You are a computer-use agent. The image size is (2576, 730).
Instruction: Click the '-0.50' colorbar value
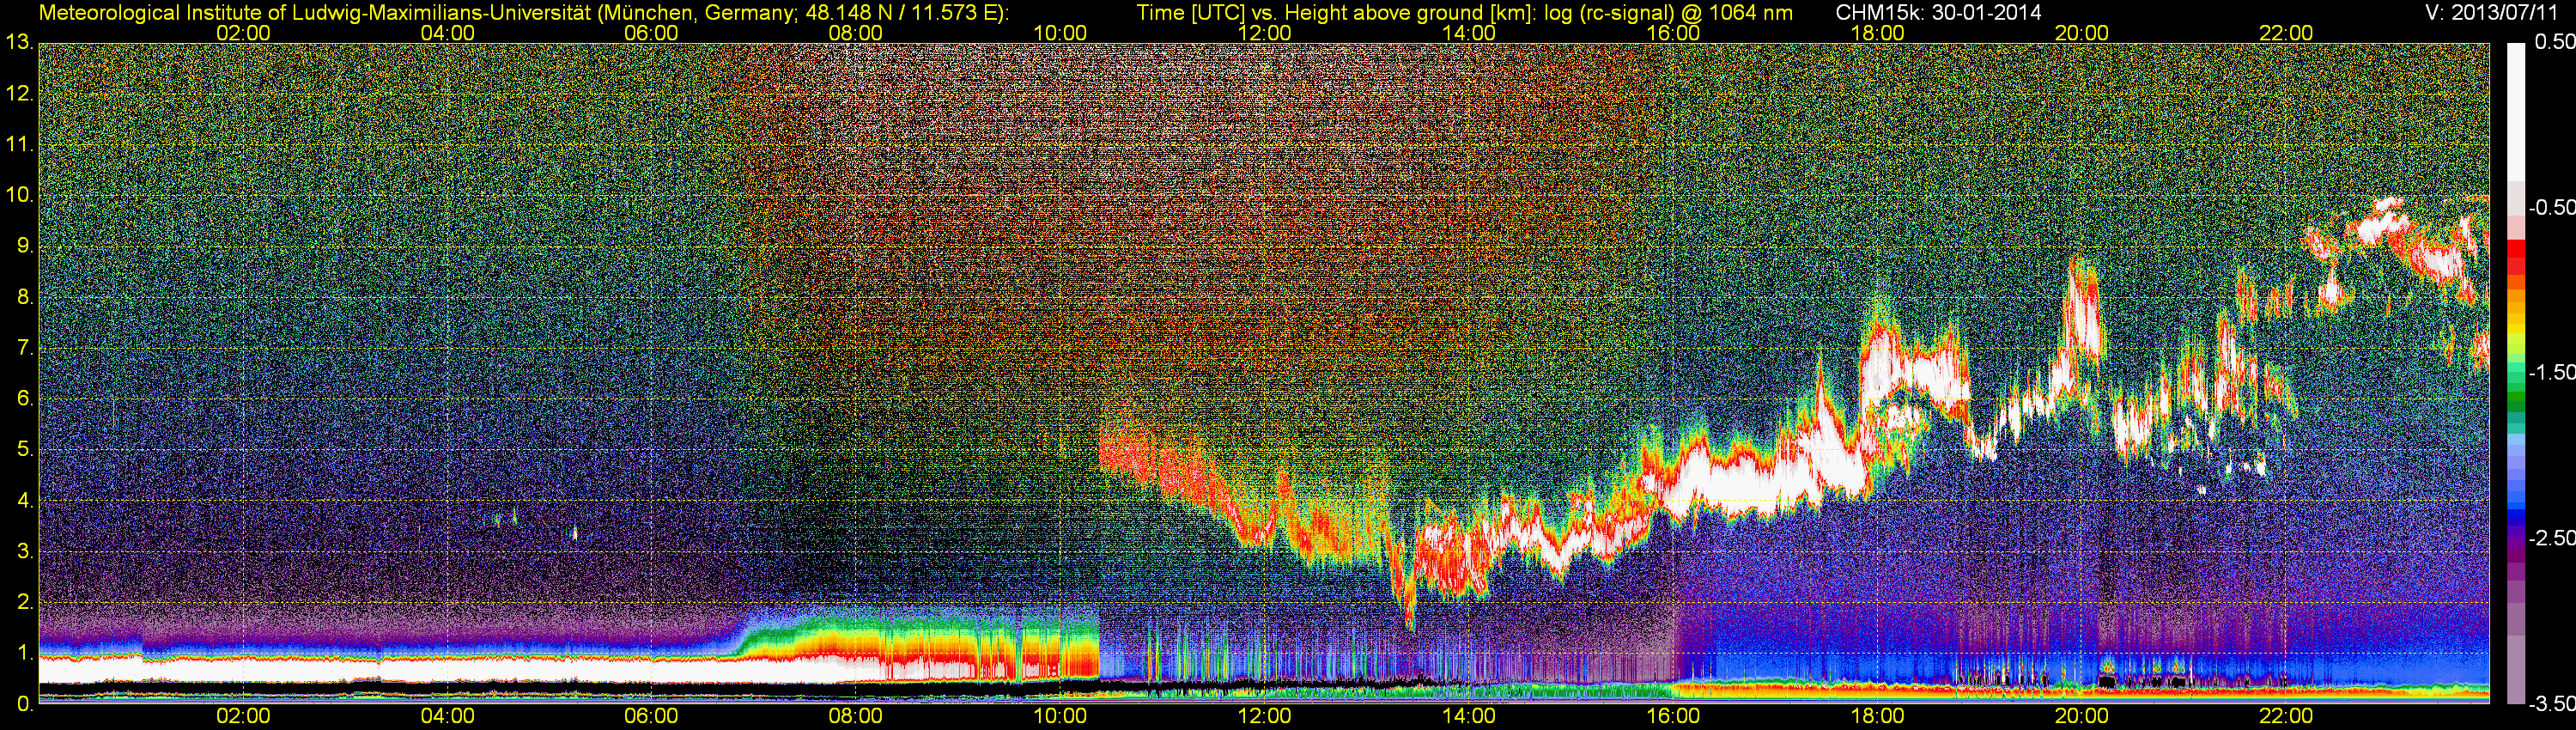[x=2551, y=208]
